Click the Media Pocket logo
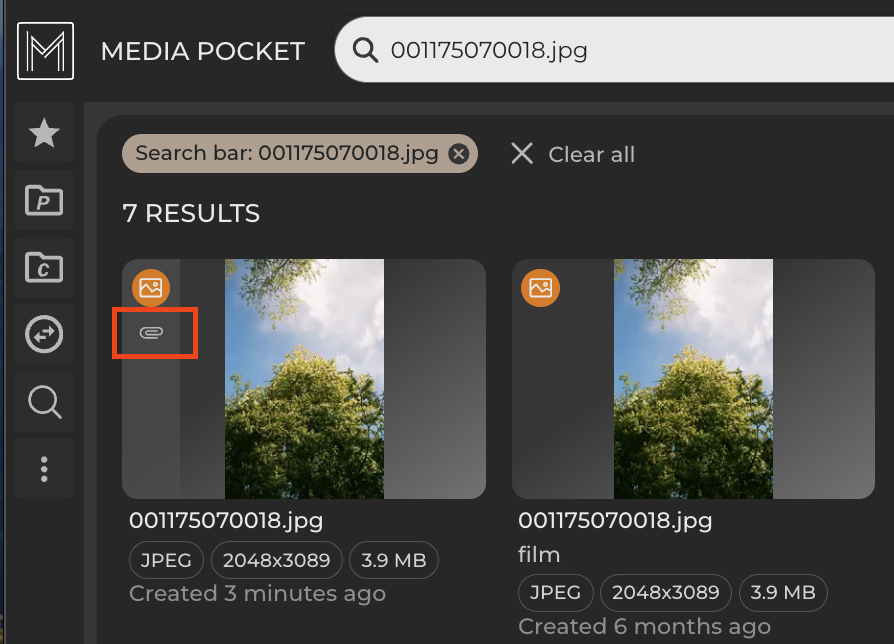 coord(45,51)
